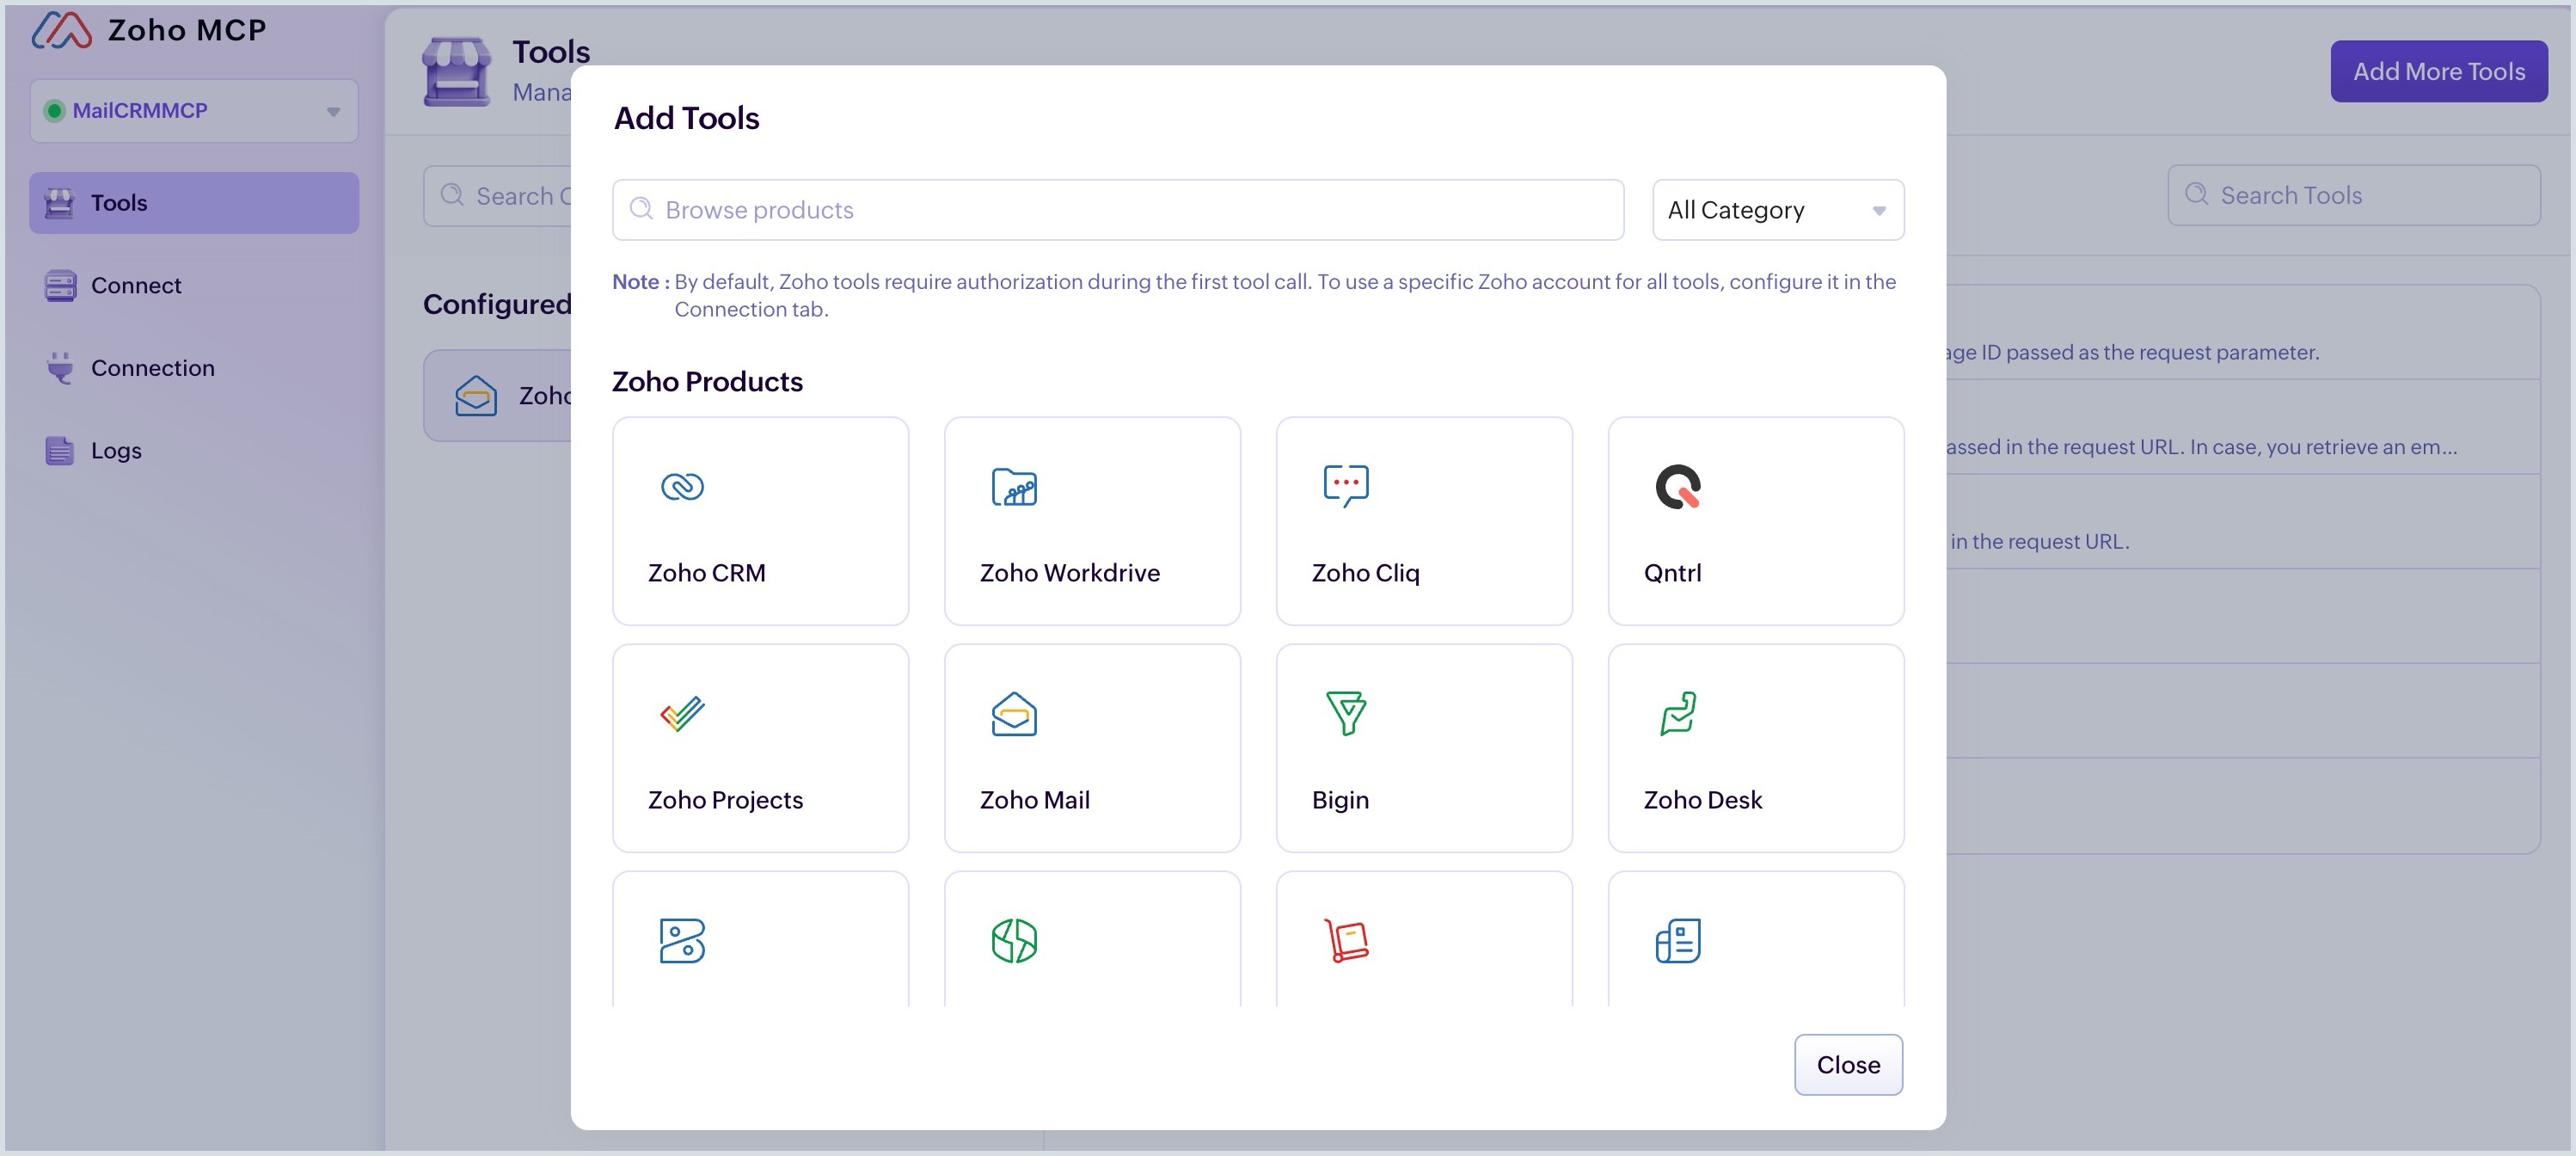
Task: Focus the Search Tools input field
Action: (x=2354, y=195)
